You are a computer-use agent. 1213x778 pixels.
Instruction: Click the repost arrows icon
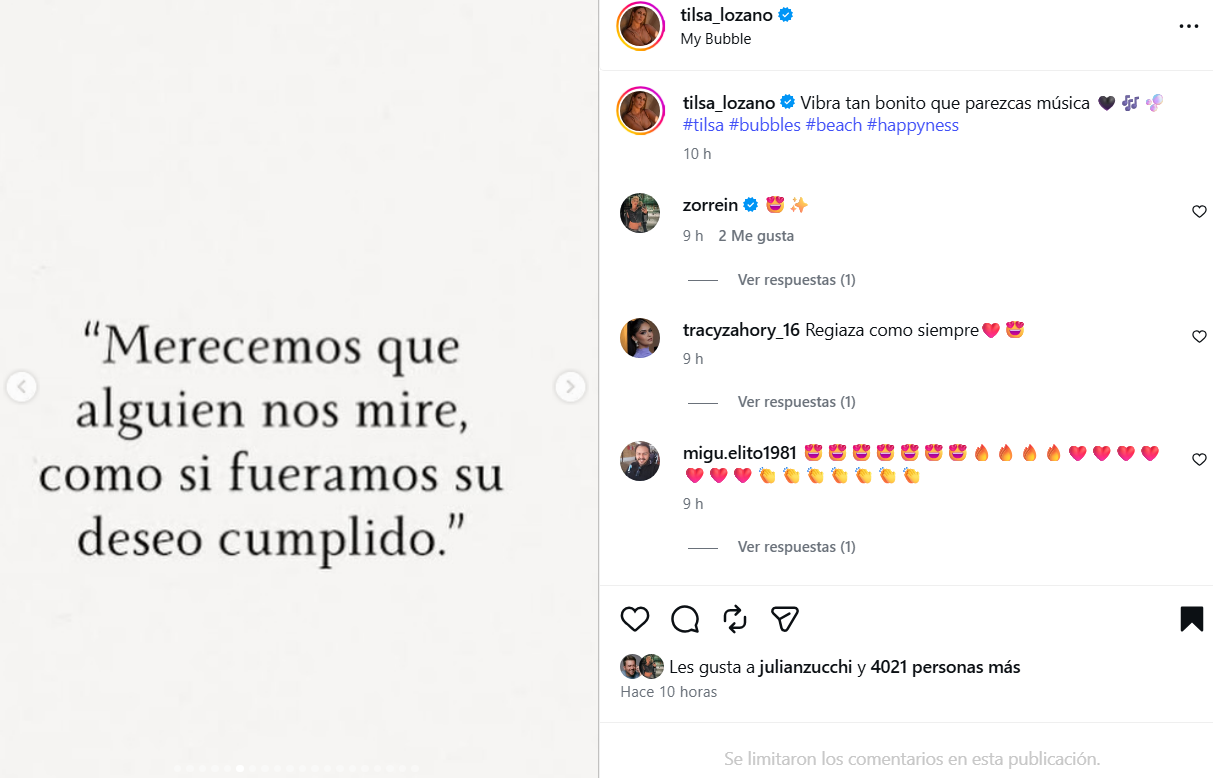coord(734,619)
